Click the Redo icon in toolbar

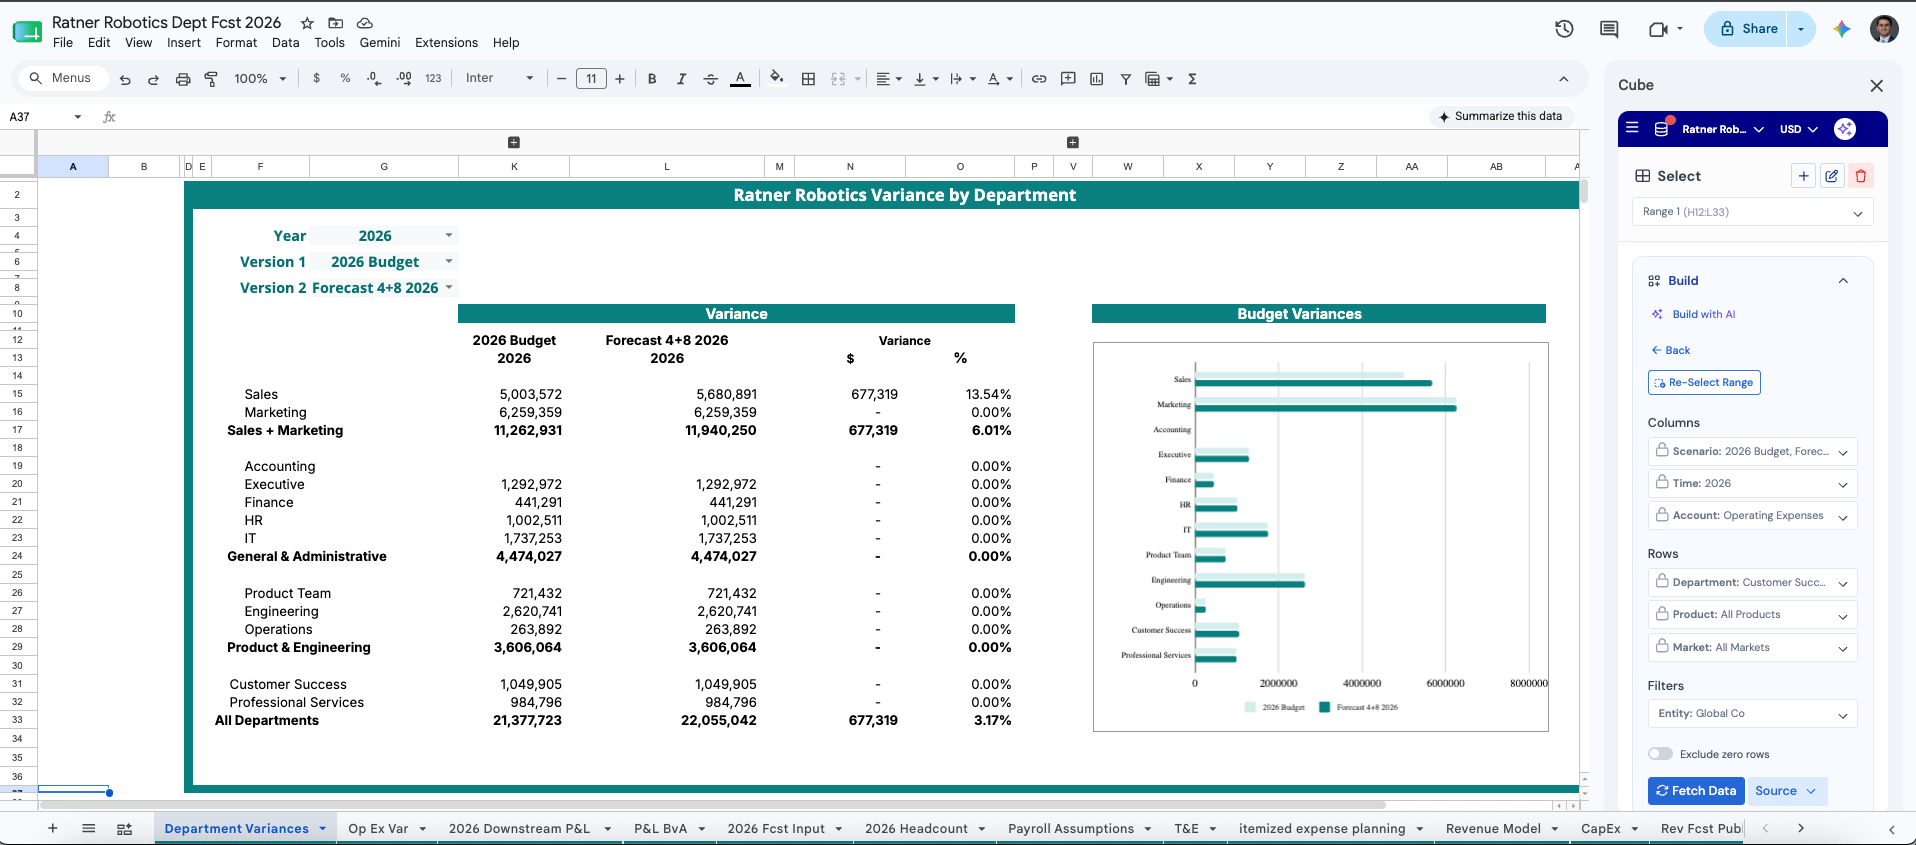tap(153, 79)
